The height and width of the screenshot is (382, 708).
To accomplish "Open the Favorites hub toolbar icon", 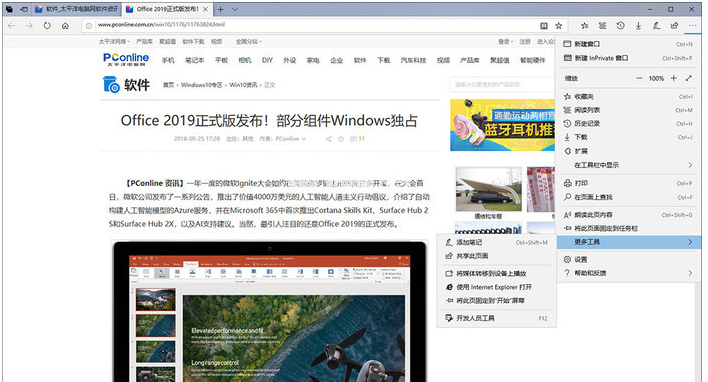I will 585,26.
